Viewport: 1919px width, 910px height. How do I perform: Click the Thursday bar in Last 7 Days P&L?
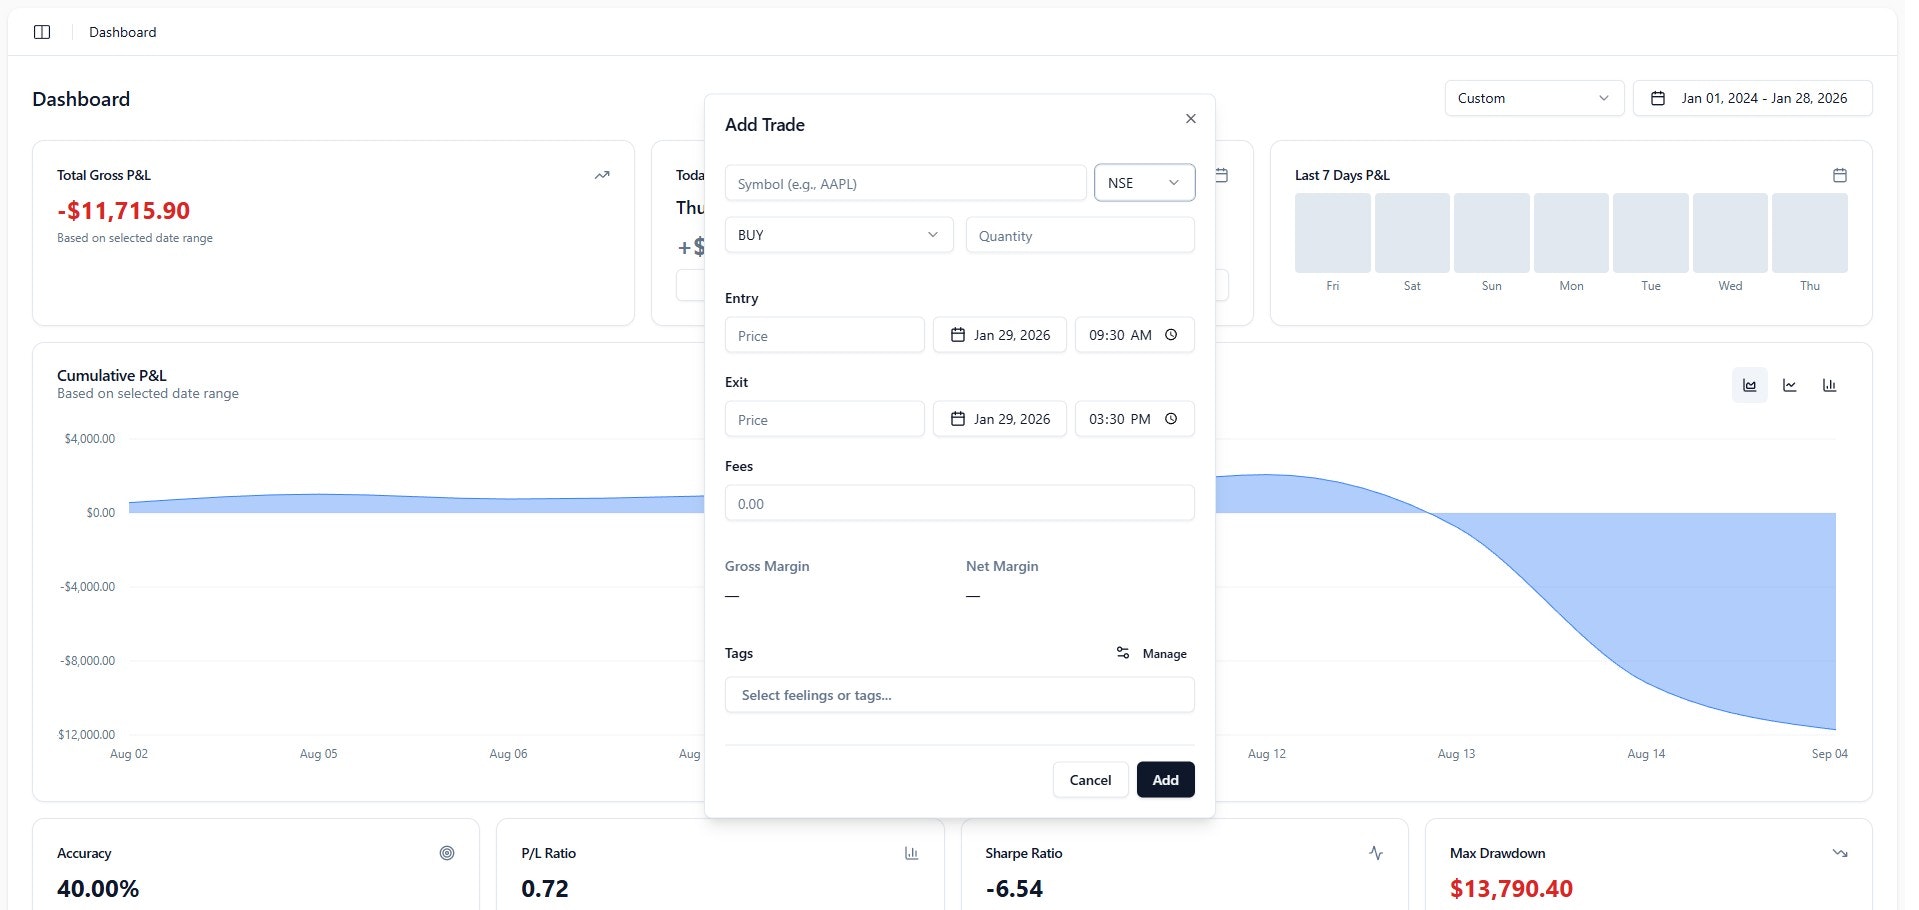pyautogui.click(x=1809, y=232)
